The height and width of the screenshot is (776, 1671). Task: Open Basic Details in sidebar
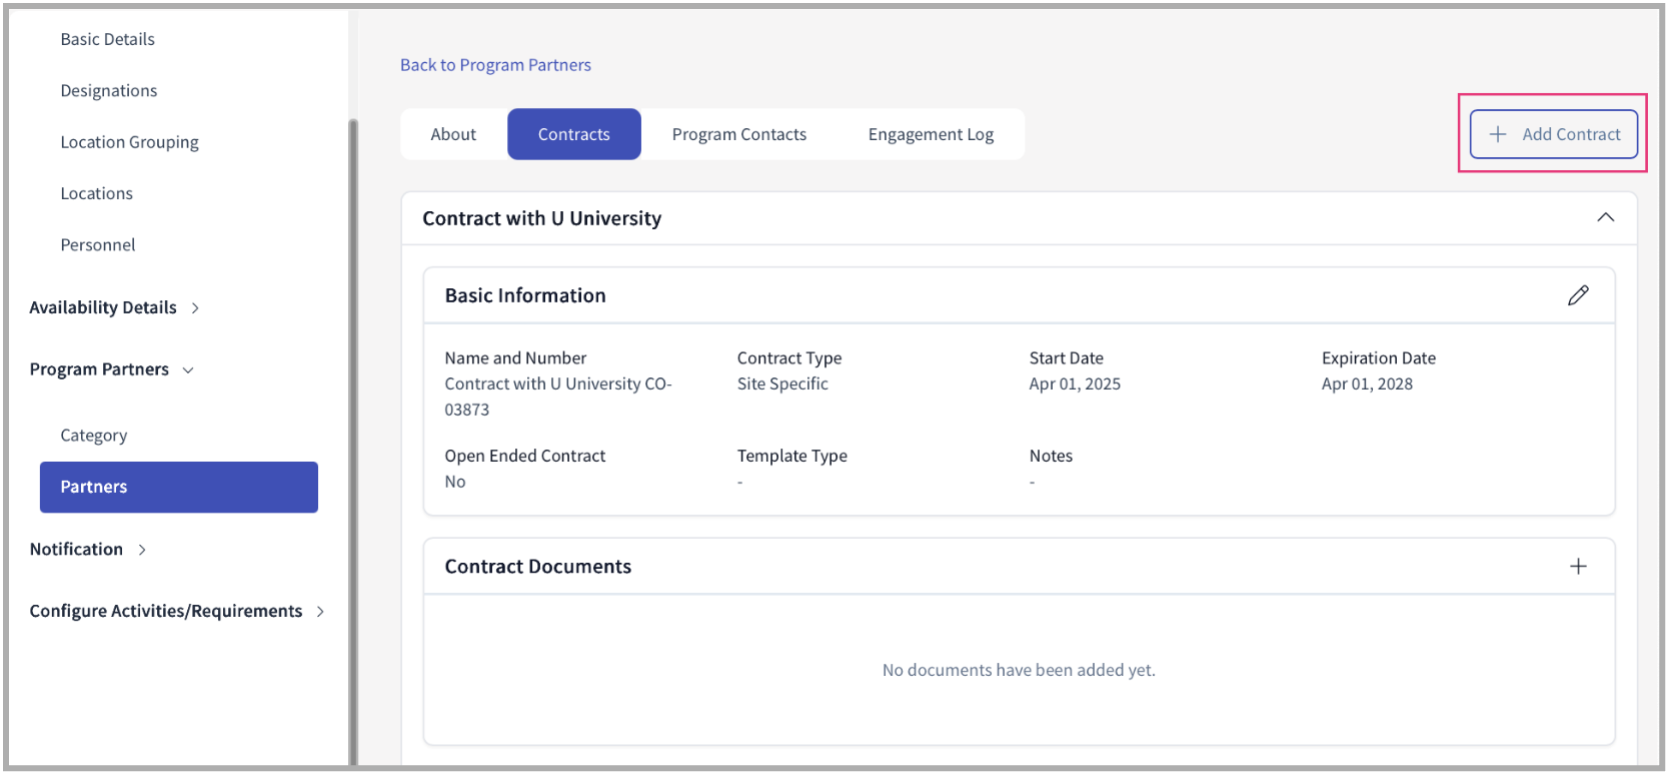click(x=107, y=39)
